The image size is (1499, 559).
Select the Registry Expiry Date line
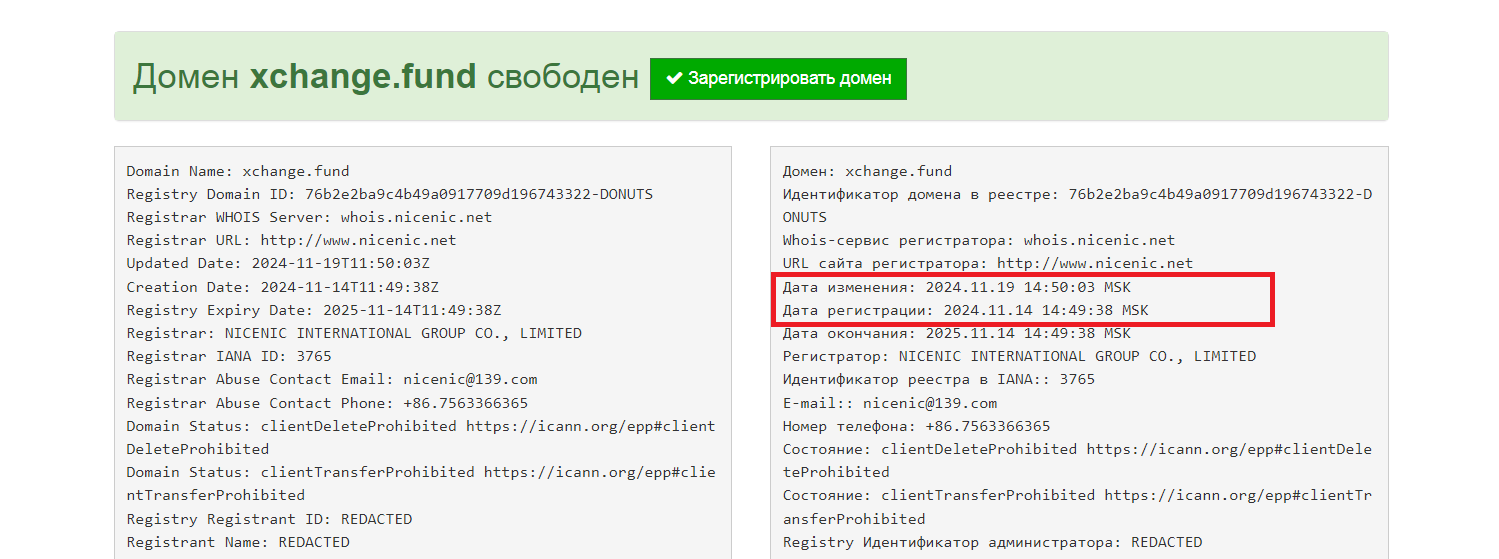pyautogui.click(x=314, y=310)
